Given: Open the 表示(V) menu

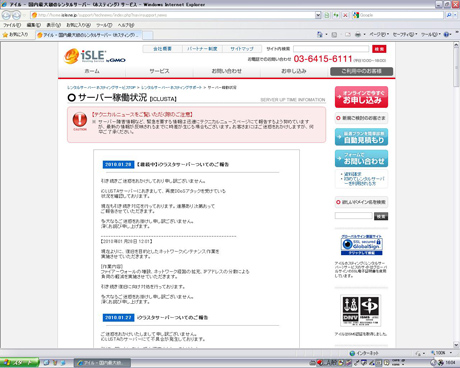Looking at the screenshot, I should (x=53, y=25).
